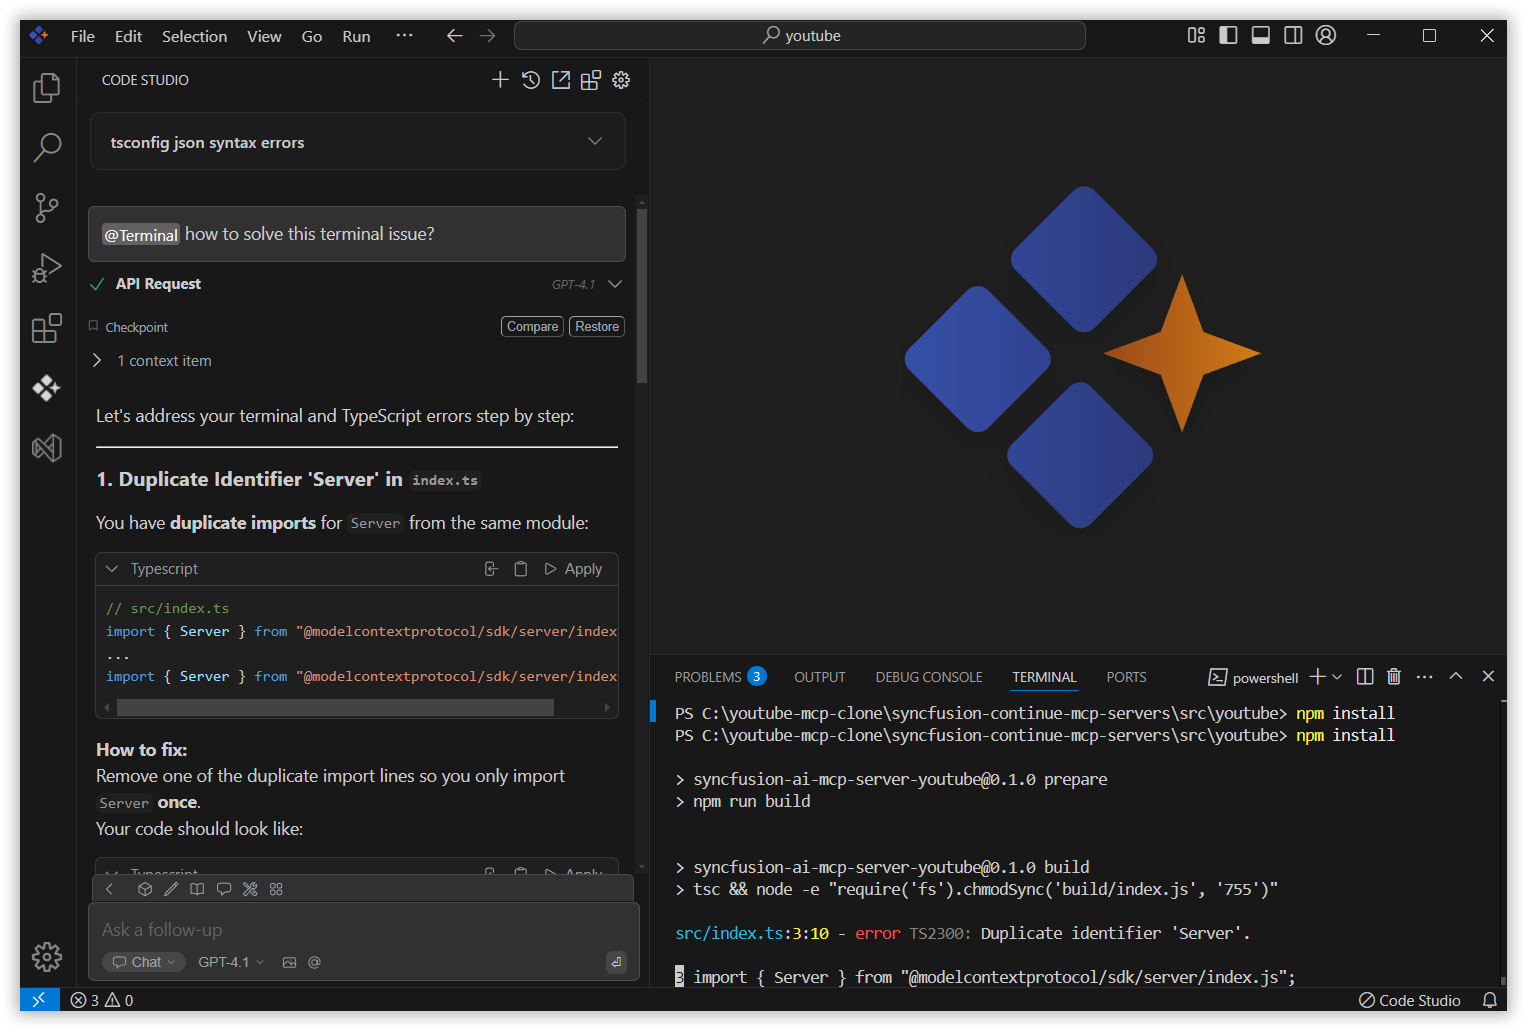Open the Explorer view in activity bar
Screen dimensions: 1527x1031
[x=47, y=88]
